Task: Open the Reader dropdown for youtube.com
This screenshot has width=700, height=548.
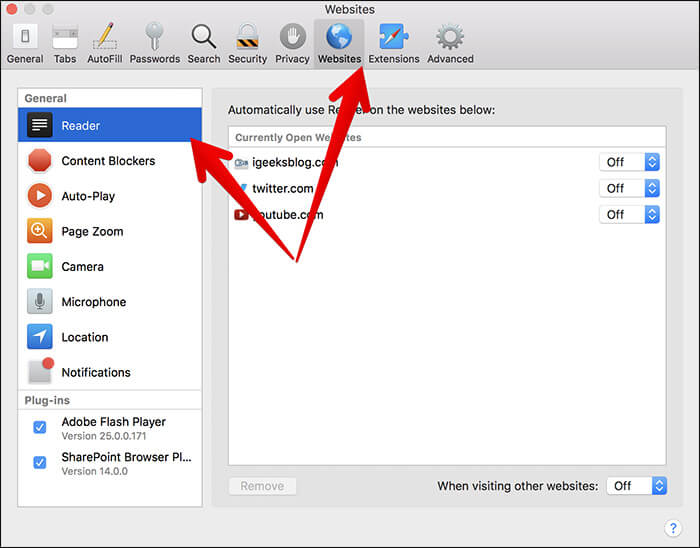Action: click(629, 215)
